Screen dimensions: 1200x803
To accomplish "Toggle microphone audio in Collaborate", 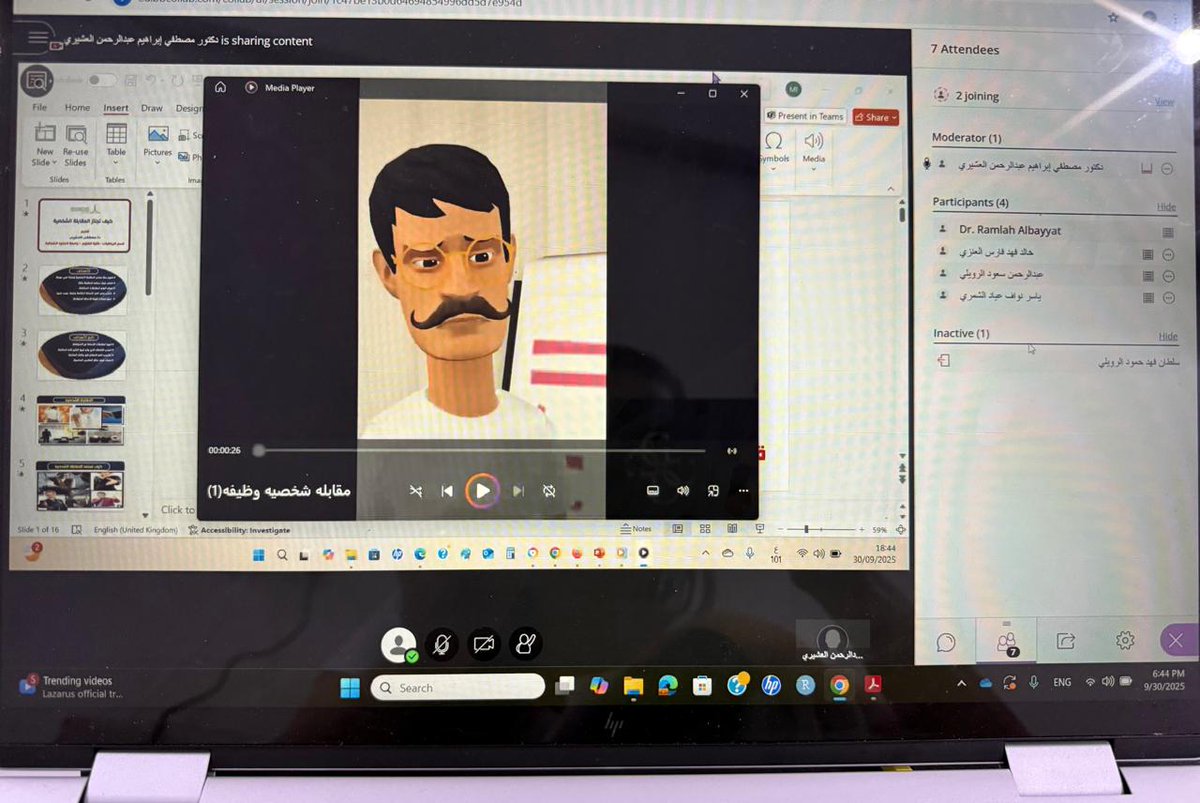I will pos(441,645).
